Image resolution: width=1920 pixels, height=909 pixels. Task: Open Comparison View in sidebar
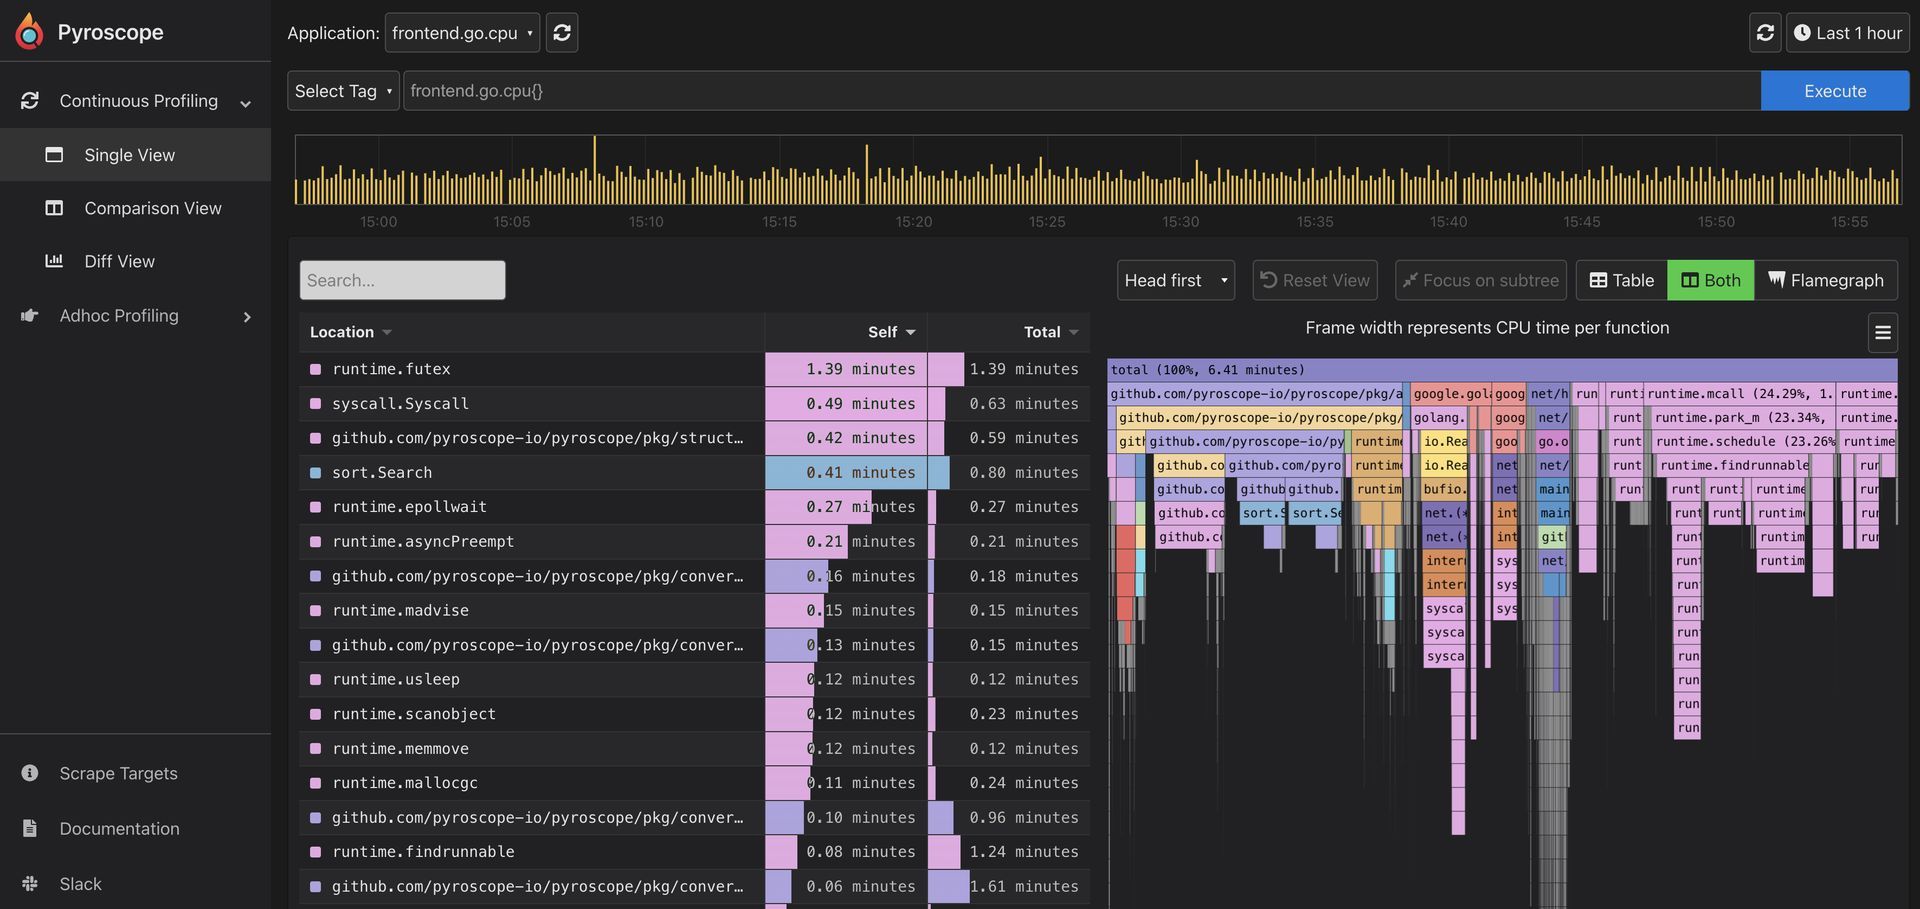(135, 208)
